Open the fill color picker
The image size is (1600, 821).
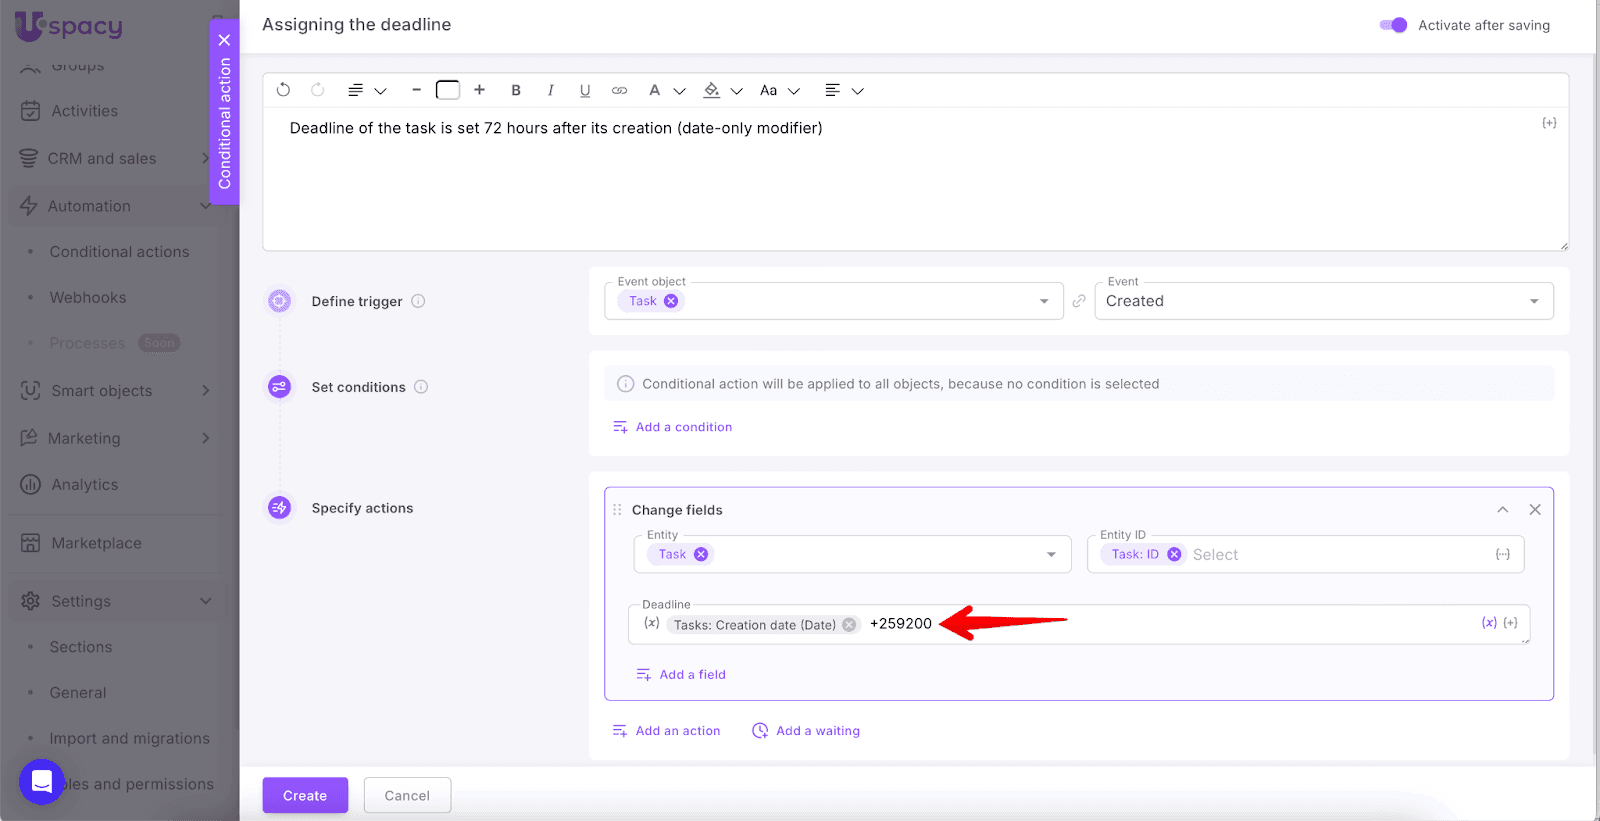coord(712,90)
